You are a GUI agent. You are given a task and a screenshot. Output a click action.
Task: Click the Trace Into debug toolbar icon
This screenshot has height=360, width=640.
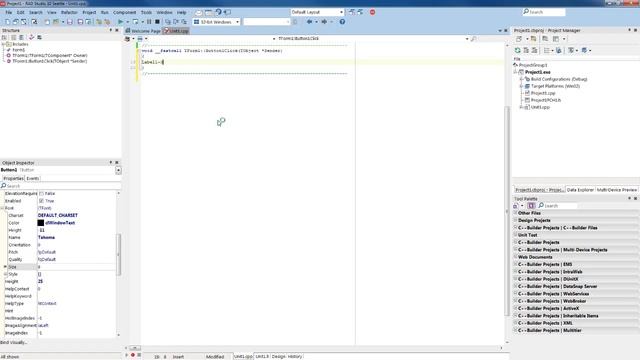[168, 22]
